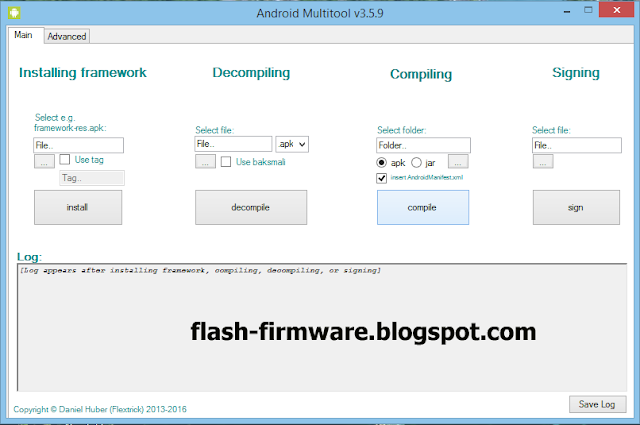This screenshot has height=425, width=640.
Task: Enable the Use baksmali checkbox
Action: pyautogui.click(x=226, y=162)
